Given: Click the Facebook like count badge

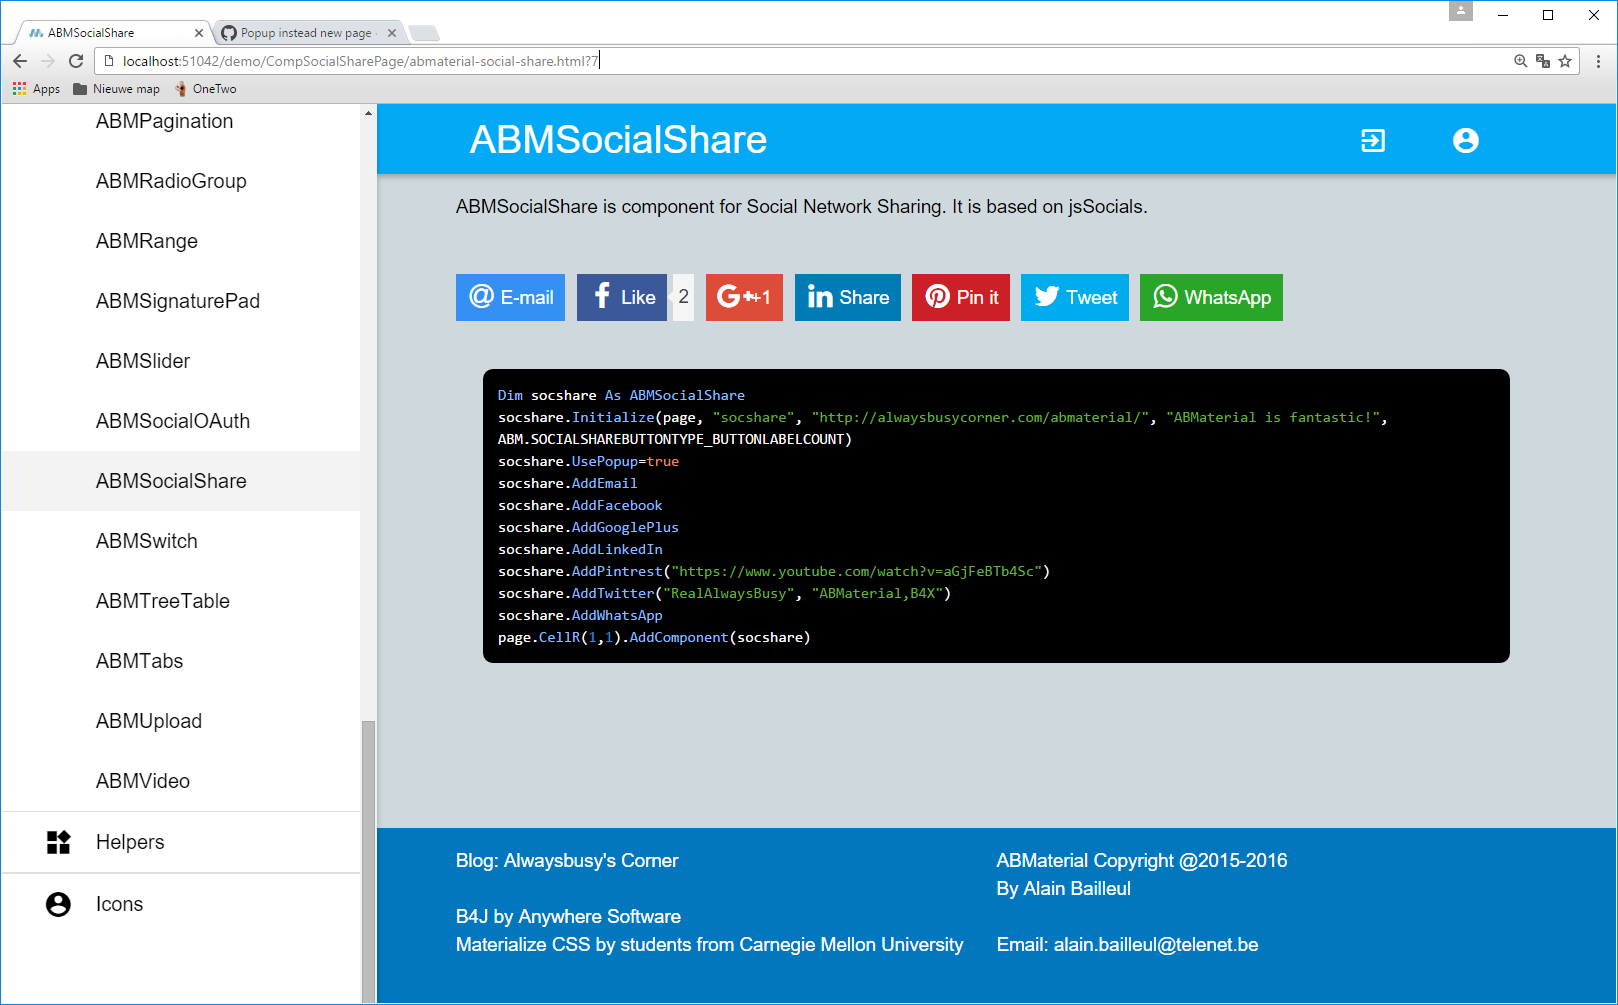Looking at the screenshot, I should 684,297.
